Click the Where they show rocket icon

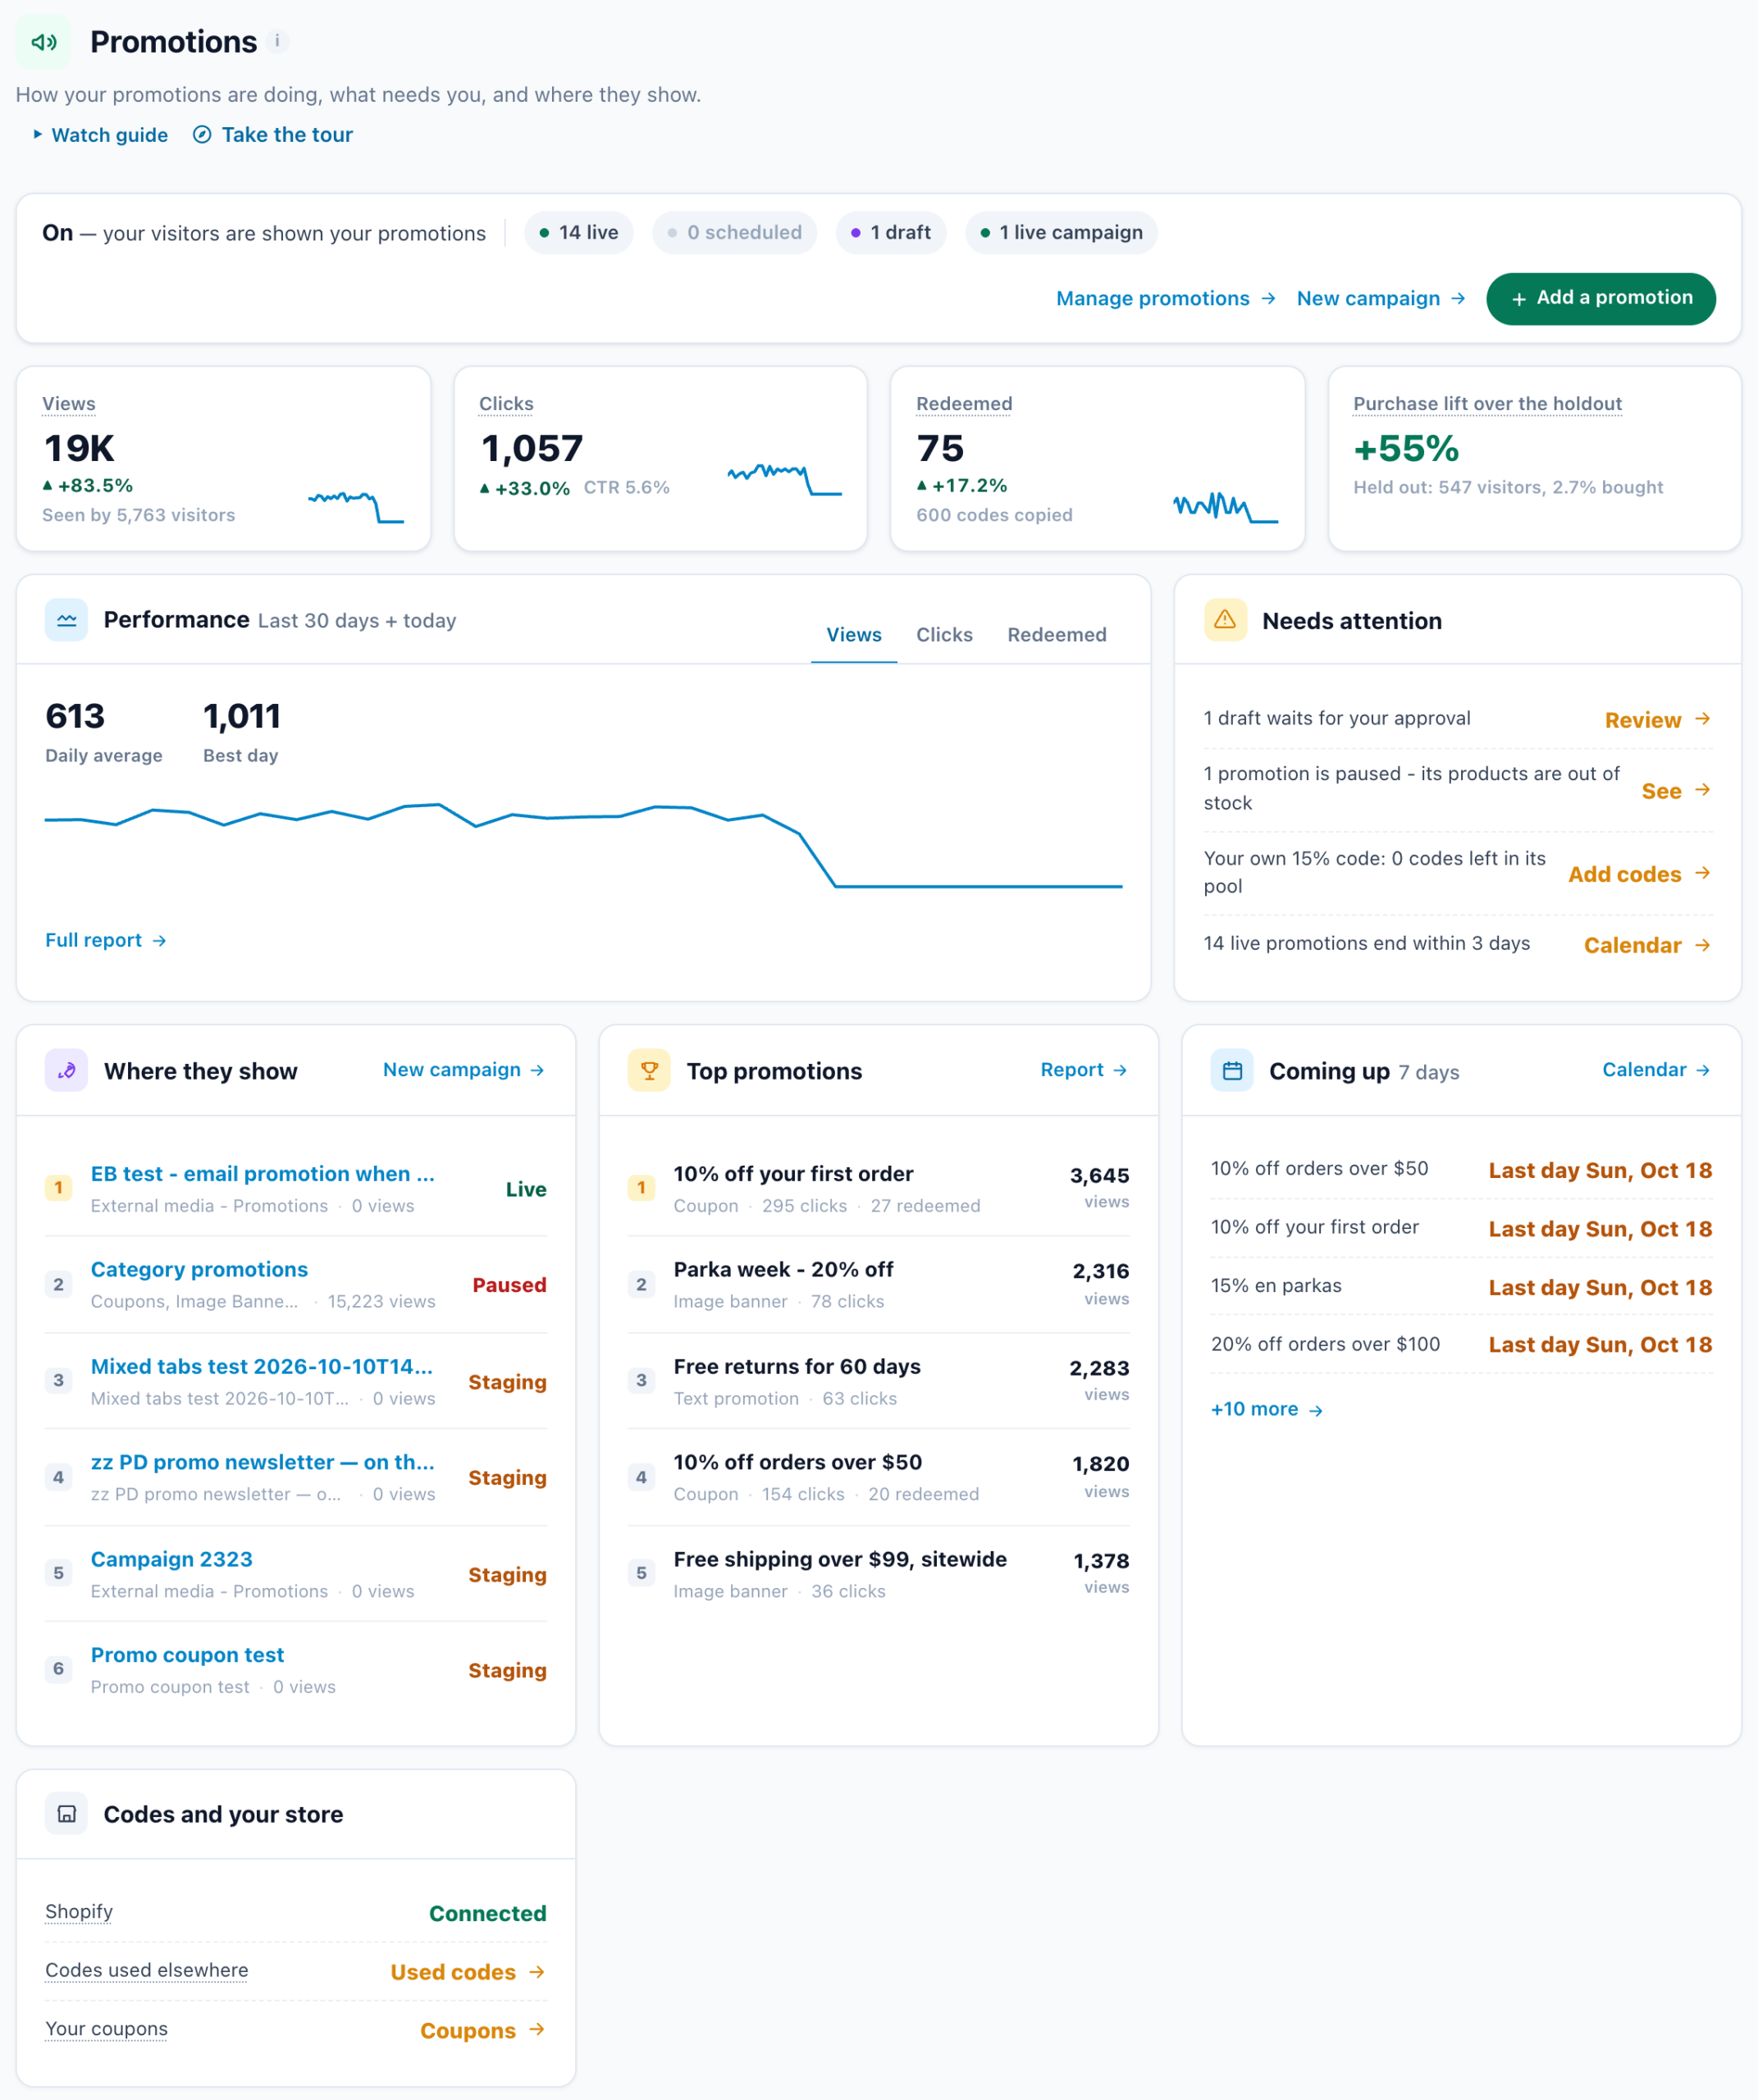pos(66,1071)
